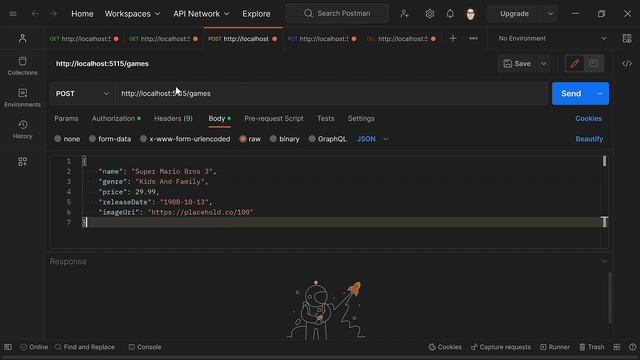Open Environments in the sidebar
The image size is (640, 360).
tap(22, 98)
